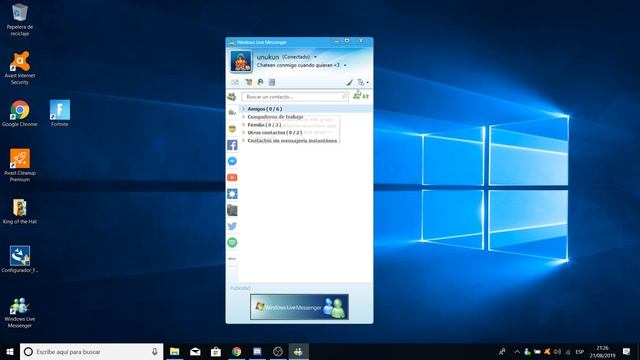Open the pencil customization icon in Messenger
This screenshot has width=640, height=360.
(349, 82)
